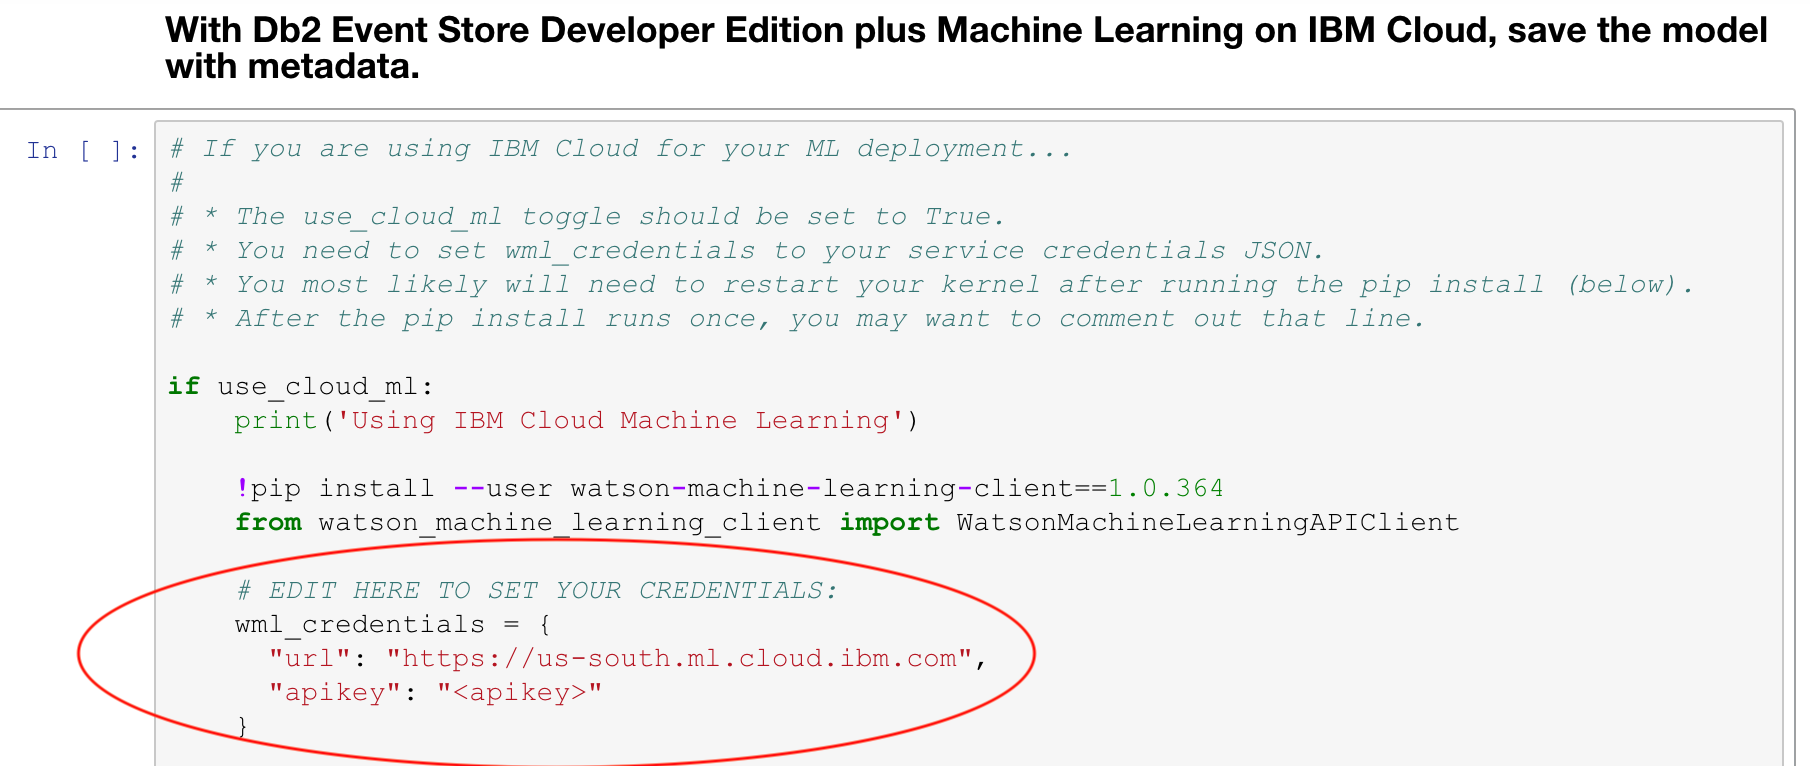Click the "<apikey>" placeholder value
The width and height of the screenshot is (1810, 766).
[520, 693]
